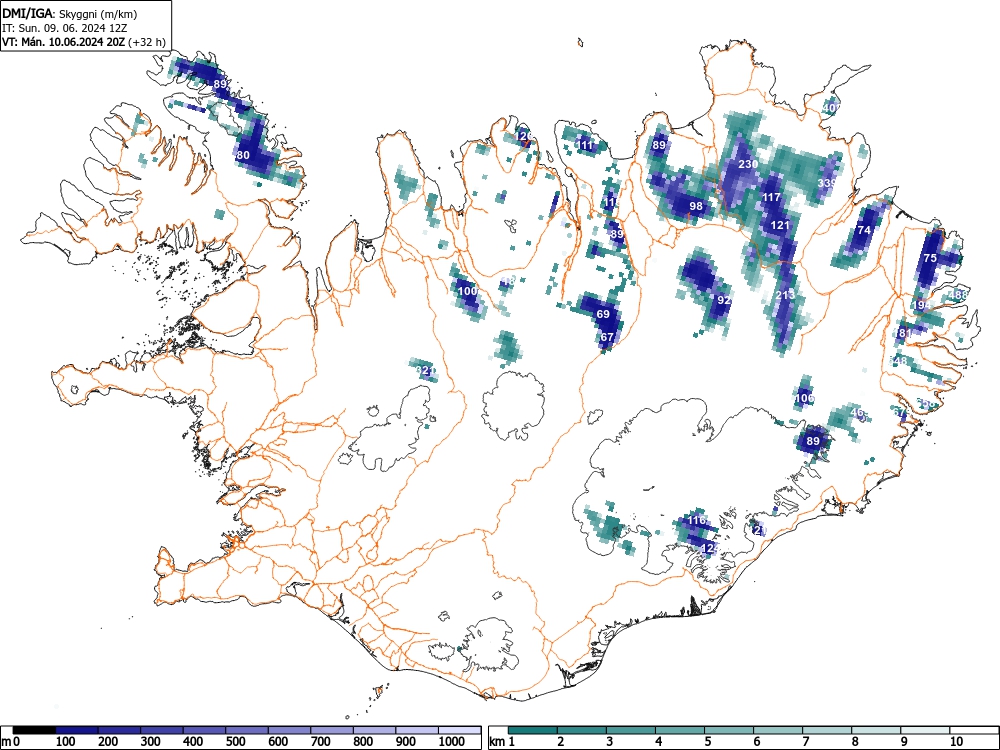The image size is (1000, 750).
Task: Click the '111' visibility value on the map
Action: (x=585, y=145)
